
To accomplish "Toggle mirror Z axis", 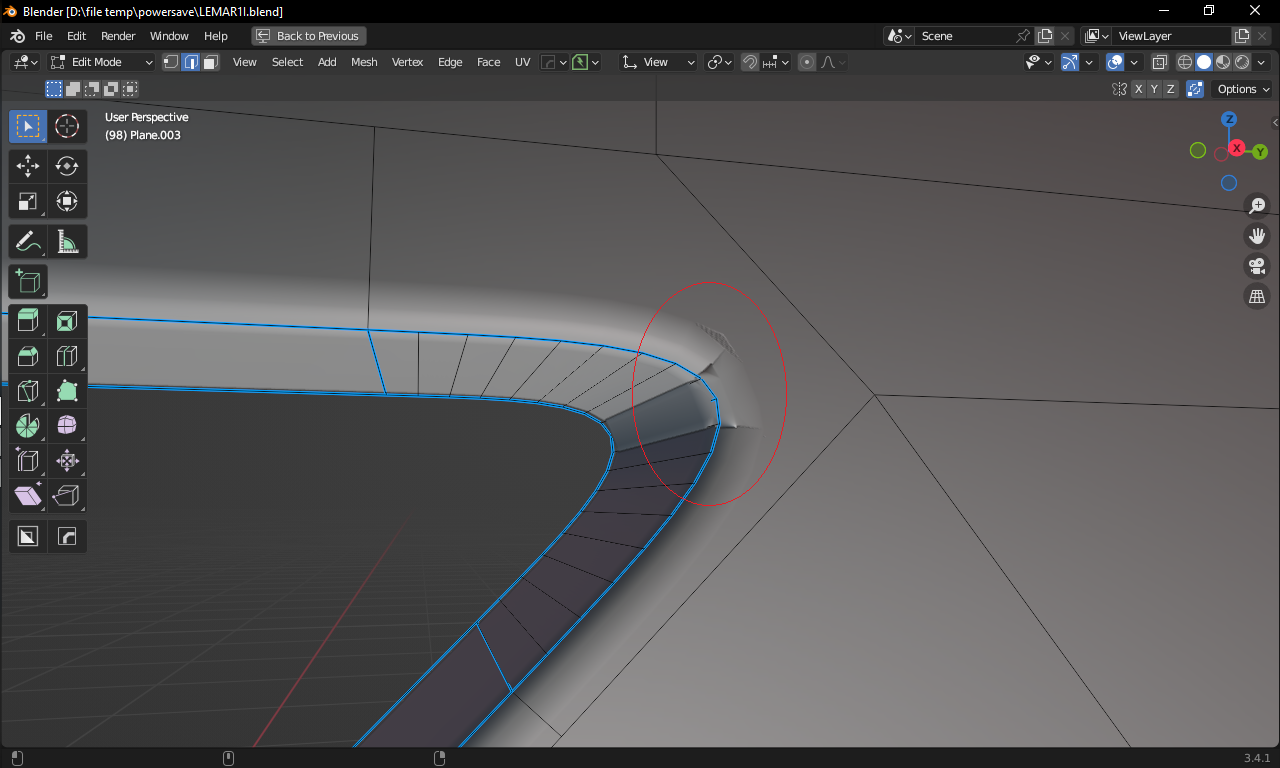I will coord(1170,89).
